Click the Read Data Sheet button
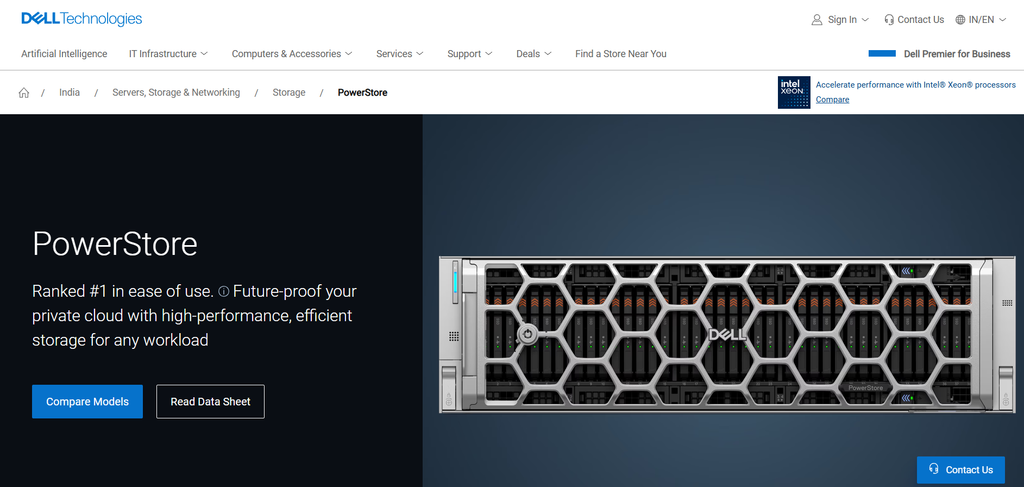The width and height of the screenshot is (1024, 487). 210,401
